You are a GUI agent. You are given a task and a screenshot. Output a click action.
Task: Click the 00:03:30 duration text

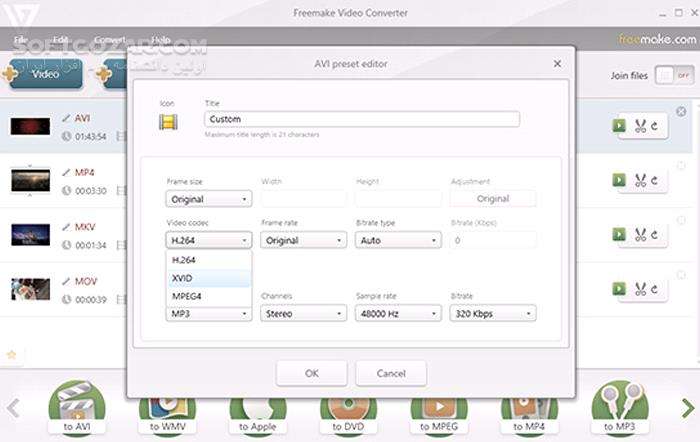91,191
